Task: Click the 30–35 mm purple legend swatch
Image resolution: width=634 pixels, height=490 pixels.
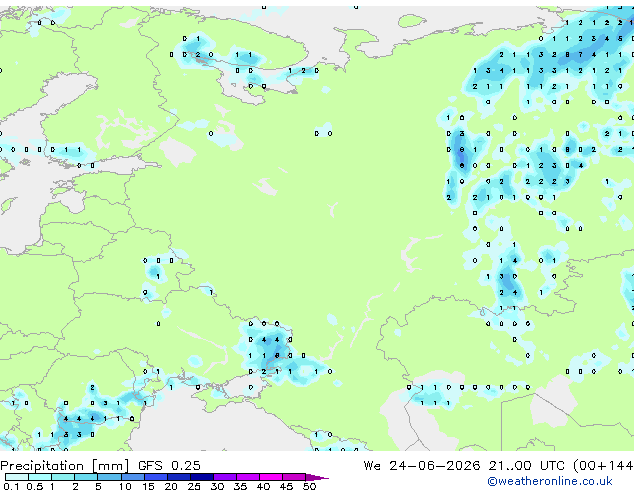Action: point(225,477)
